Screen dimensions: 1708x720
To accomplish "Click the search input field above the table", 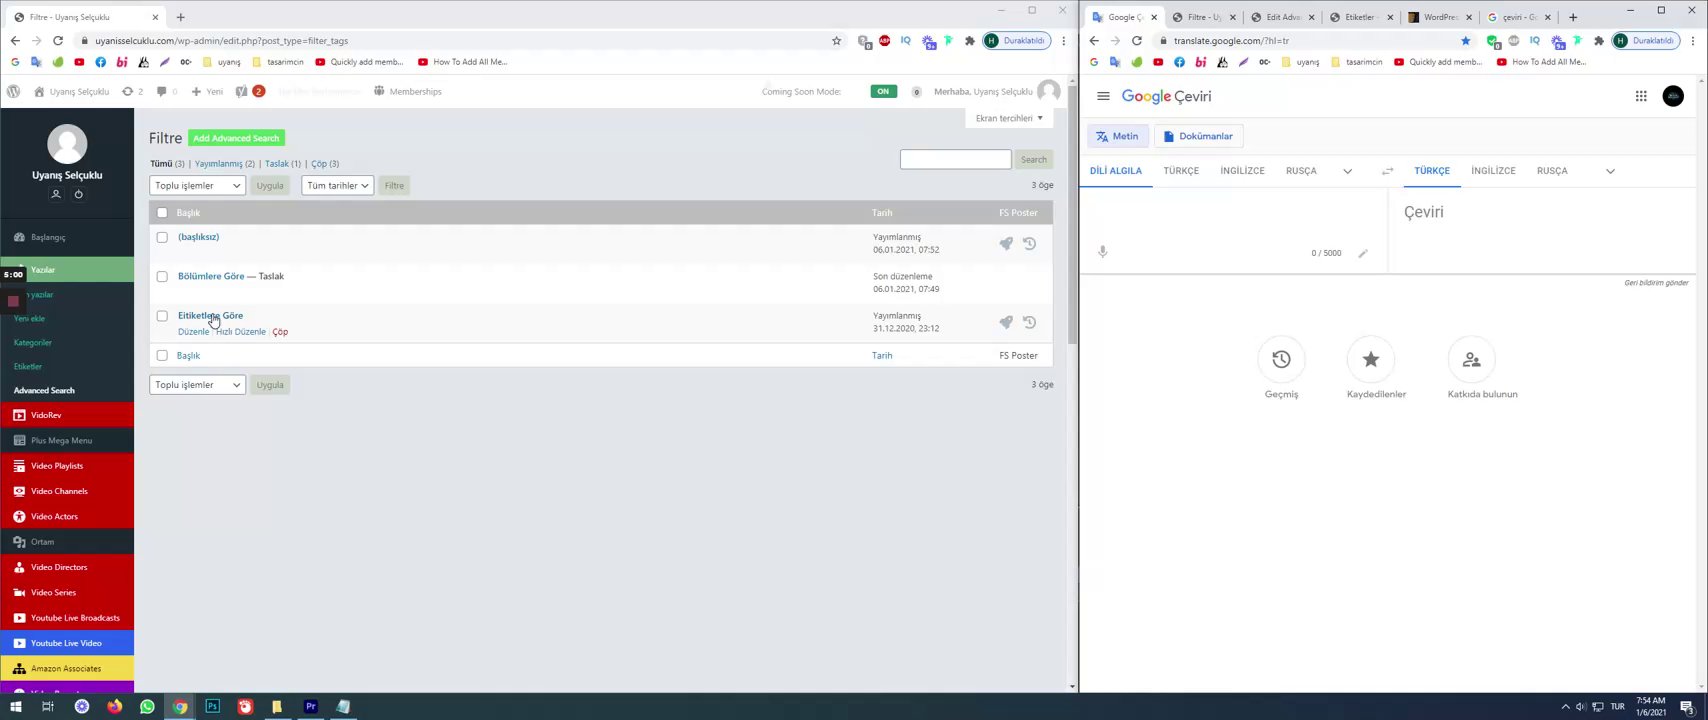I will click(x=955, y=160).
